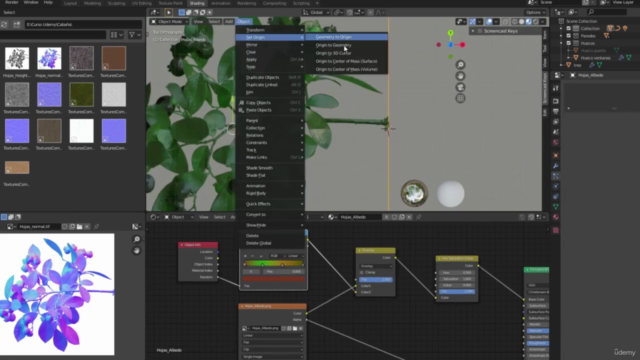
Task: Choose Origin to Center of Mass (Surface)
Action: pyautogui.click(x=346, y=61)
